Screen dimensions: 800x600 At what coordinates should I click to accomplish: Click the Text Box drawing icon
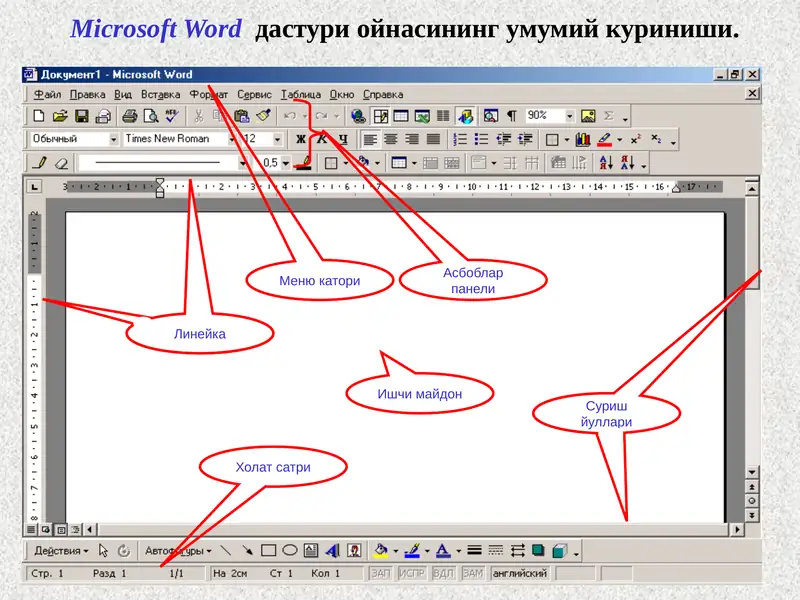pyautogui.click(x=311, y=551)
